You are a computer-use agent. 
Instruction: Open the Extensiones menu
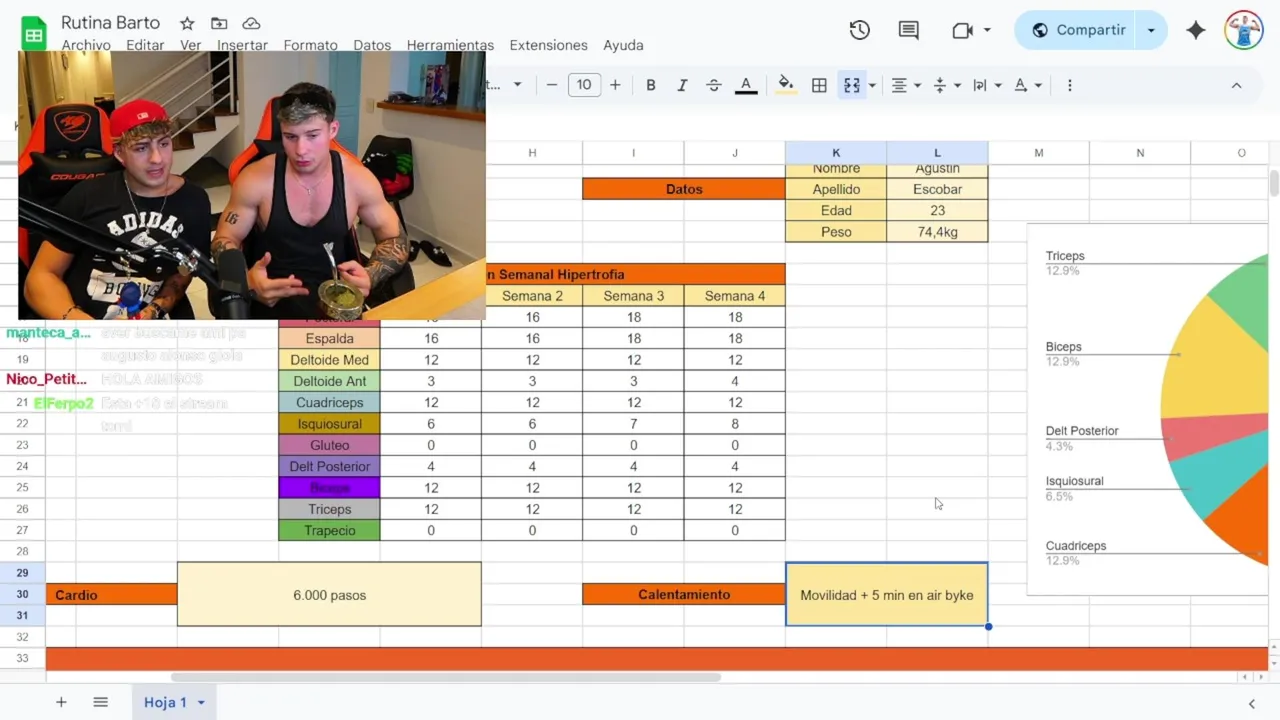pos(548,45)
